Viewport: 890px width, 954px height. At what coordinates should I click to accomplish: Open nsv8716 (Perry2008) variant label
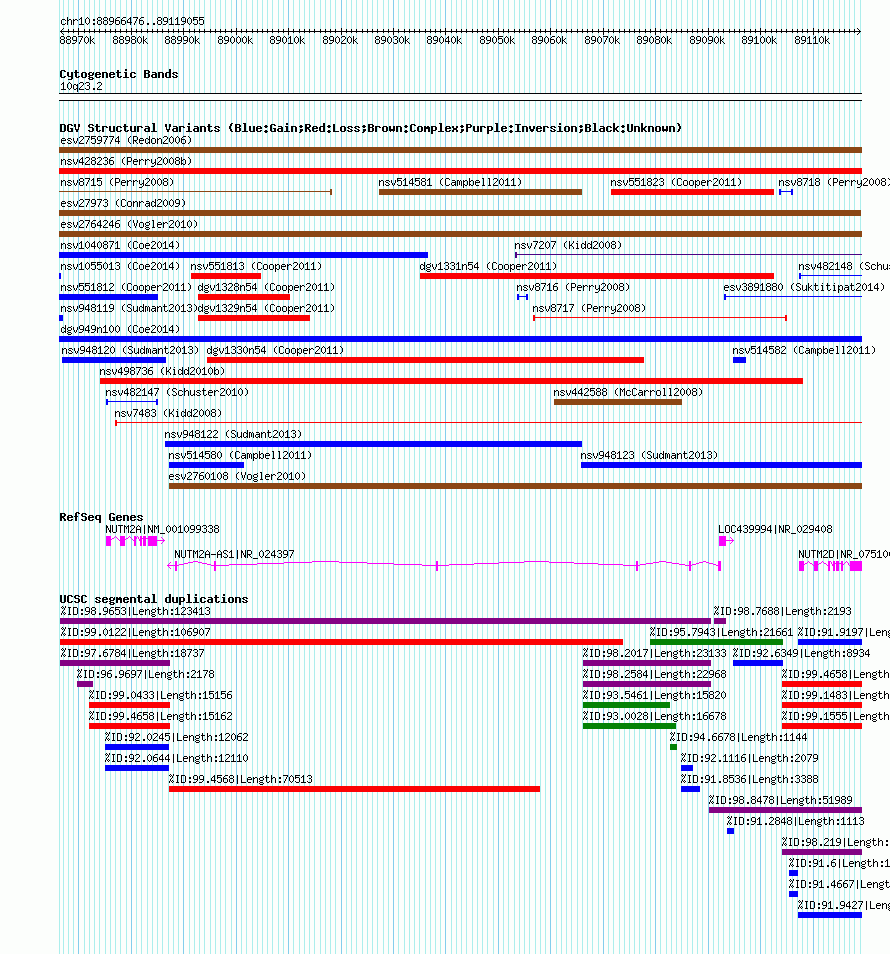click(573, 287)
